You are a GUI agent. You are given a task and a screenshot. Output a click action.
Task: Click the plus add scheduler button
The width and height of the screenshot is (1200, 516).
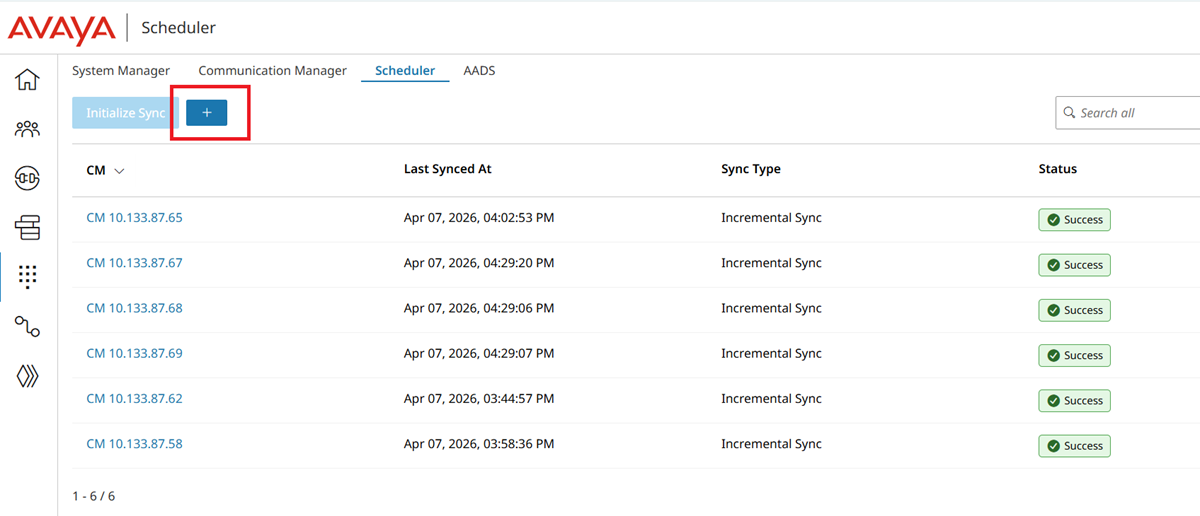tap(207, 113)
